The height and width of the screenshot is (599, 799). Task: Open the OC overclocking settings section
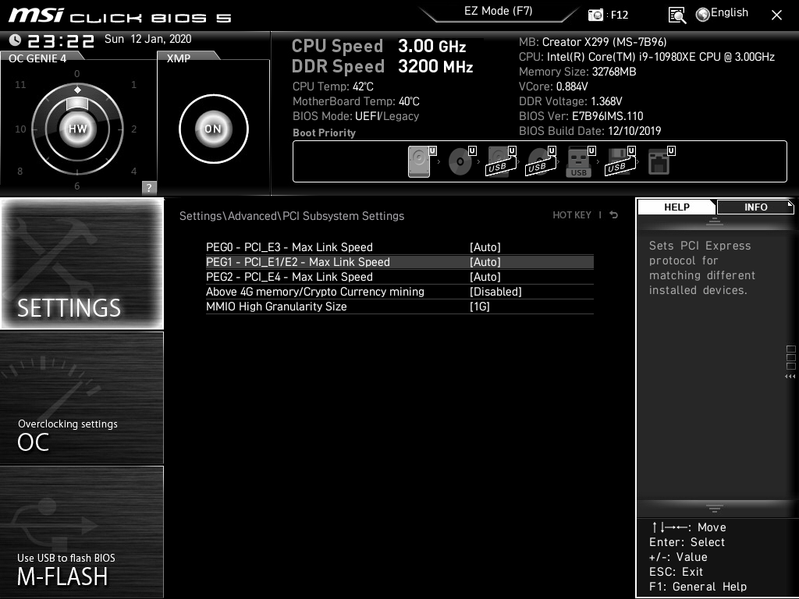(x=82, y=398)
